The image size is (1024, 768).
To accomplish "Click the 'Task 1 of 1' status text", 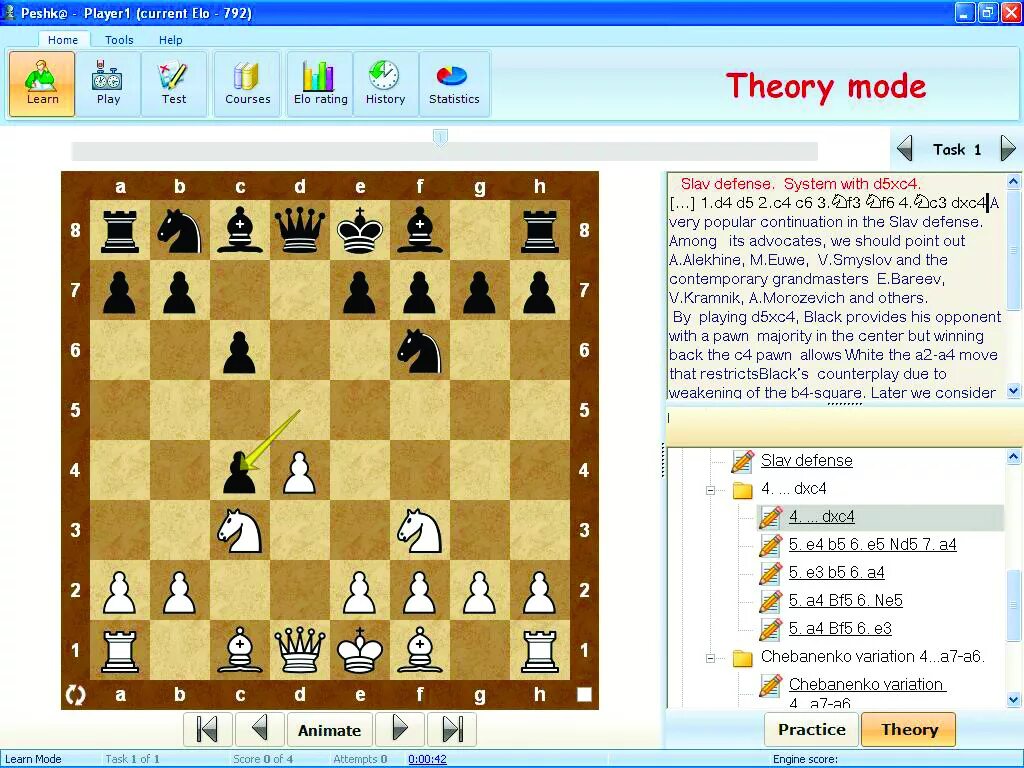I will (132, 759).
